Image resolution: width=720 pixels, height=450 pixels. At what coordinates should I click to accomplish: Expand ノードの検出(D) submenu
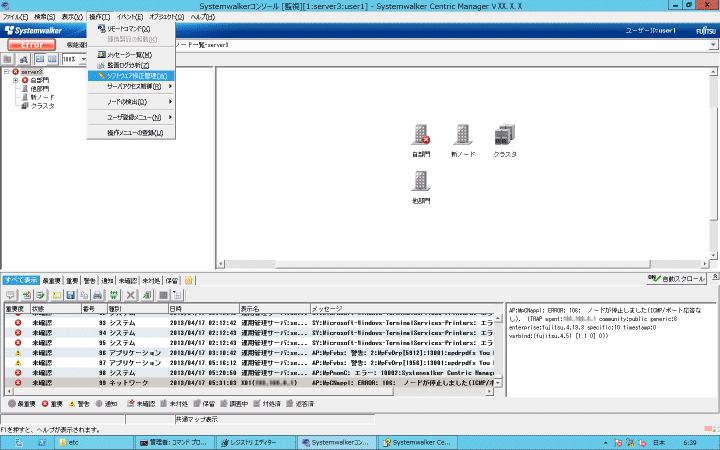(x=131, y=102)
